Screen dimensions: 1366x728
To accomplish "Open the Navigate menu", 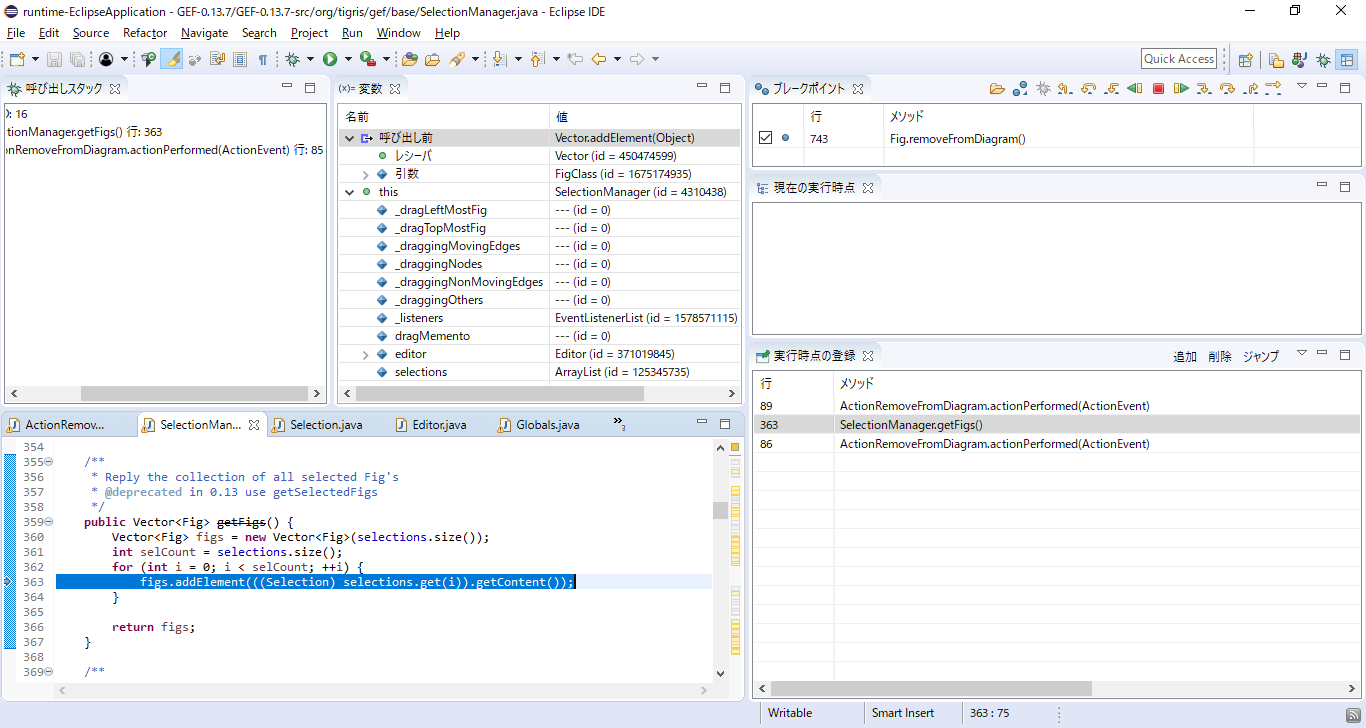I will point(204,33).
